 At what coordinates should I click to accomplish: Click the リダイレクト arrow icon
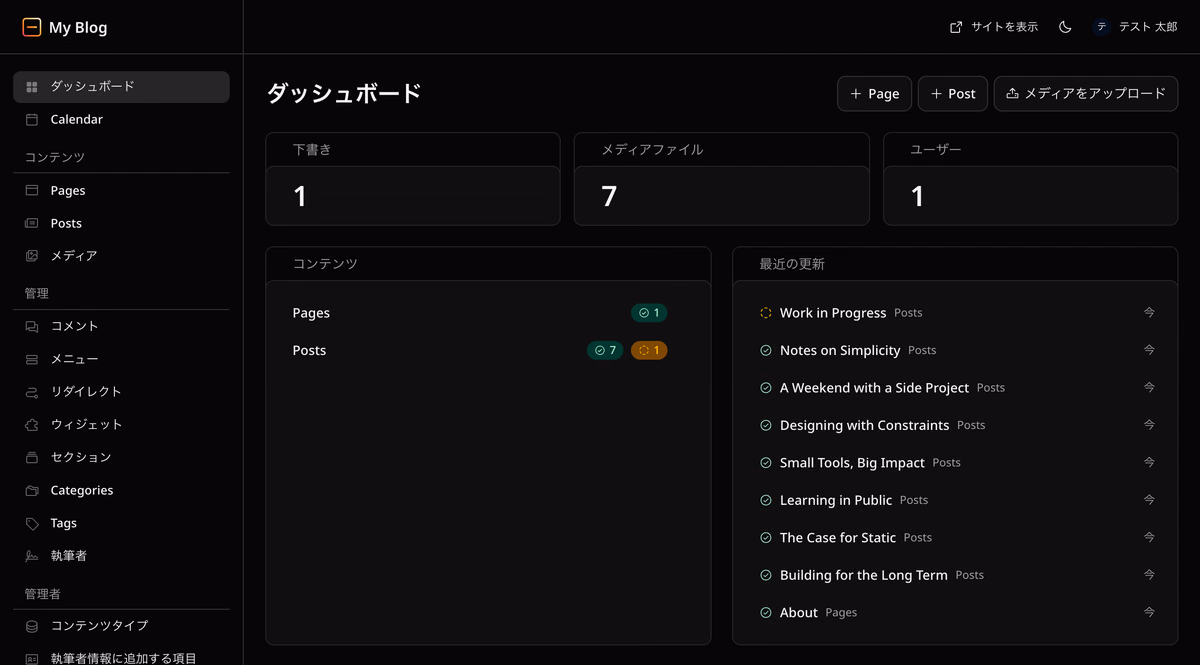[x=32, y=392]
